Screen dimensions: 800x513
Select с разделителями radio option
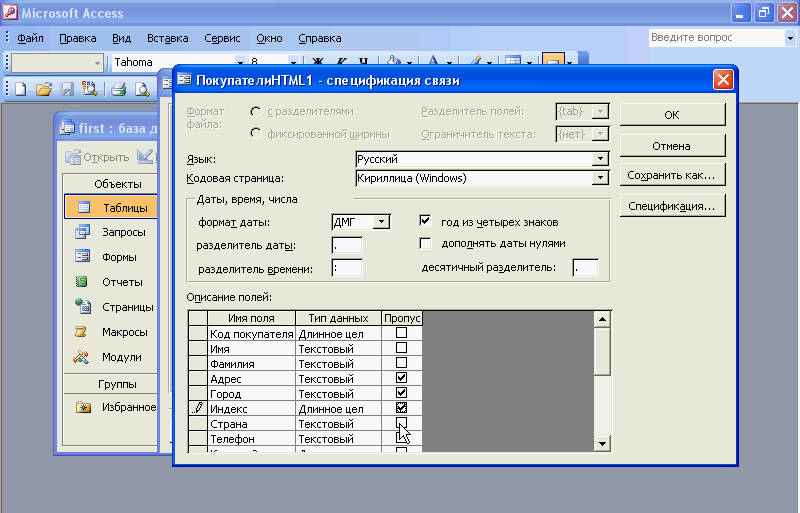256,111
